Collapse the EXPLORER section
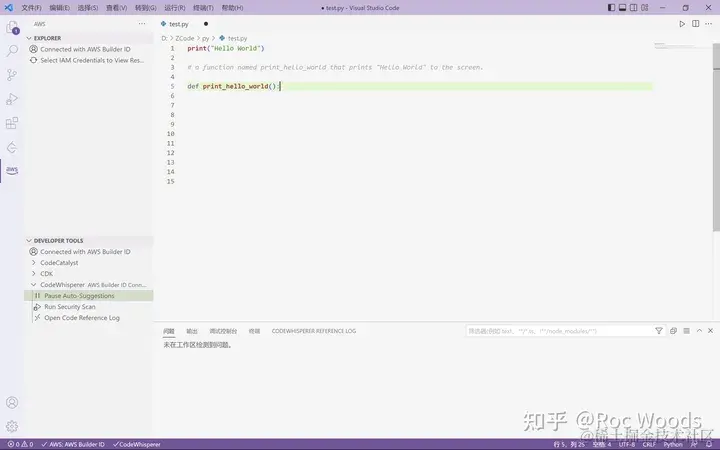Viewport: 720px width, 450px height. [x=89, y=38]
